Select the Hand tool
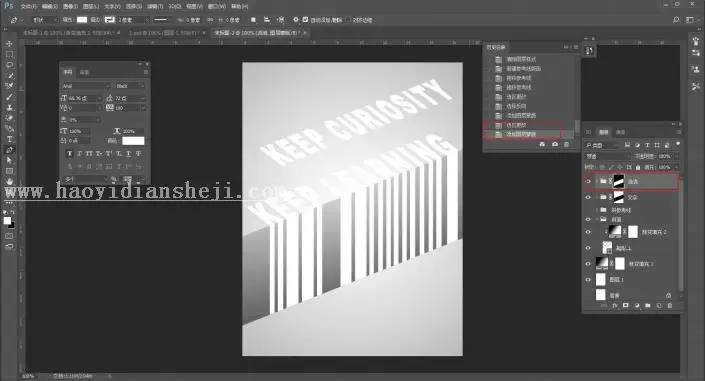 9,181
